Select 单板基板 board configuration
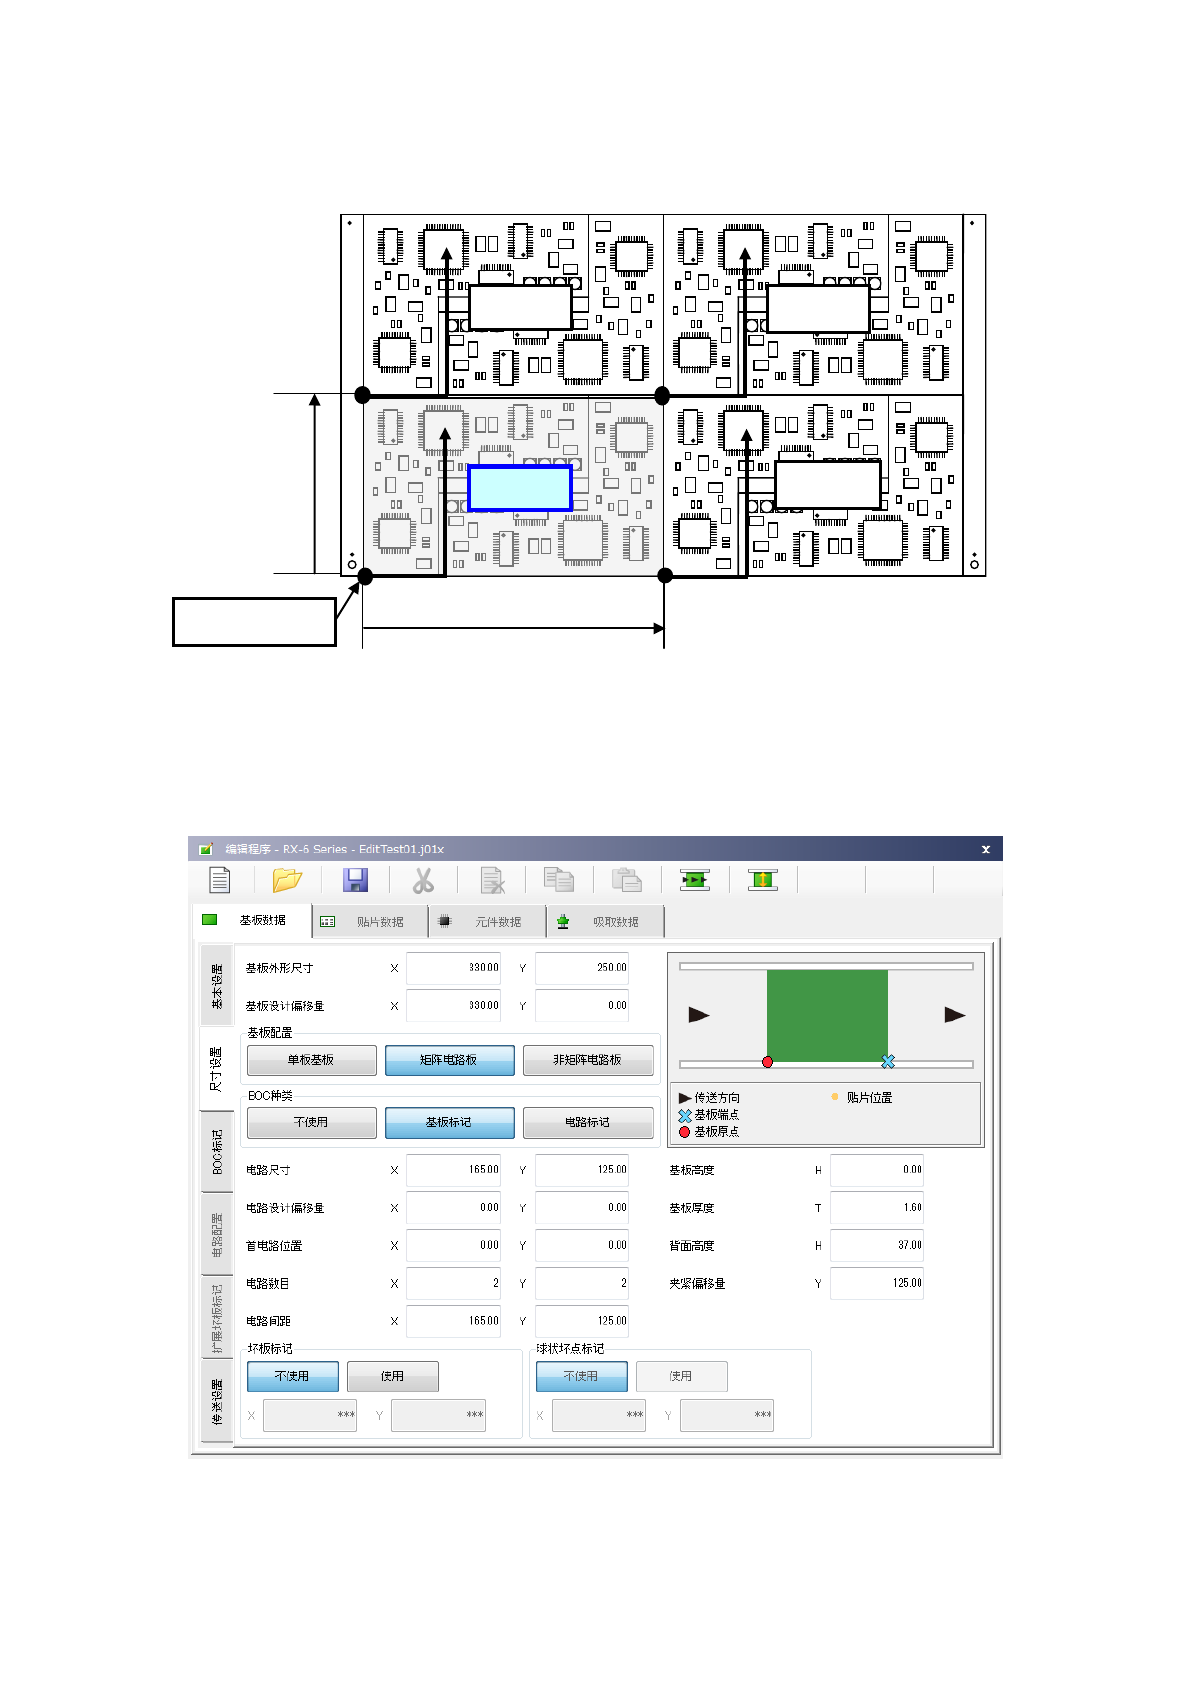1191x1684 pixels. (312, 1060)
